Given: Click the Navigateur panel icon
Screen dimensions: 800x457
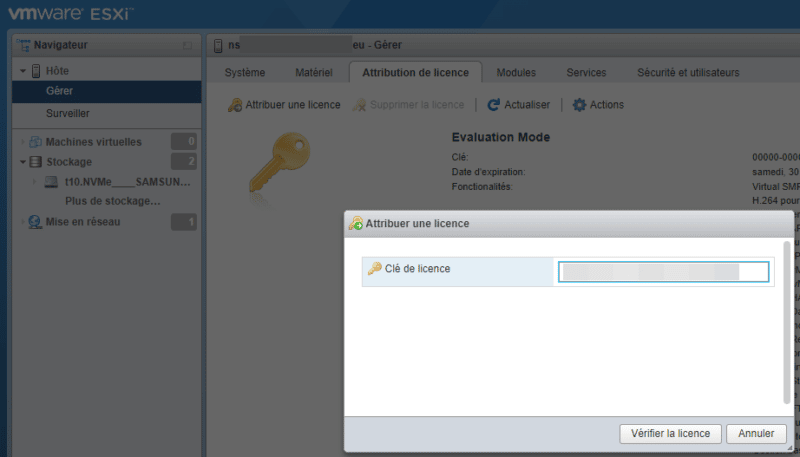Looking at the screenshot, I should tap(23, 45).
